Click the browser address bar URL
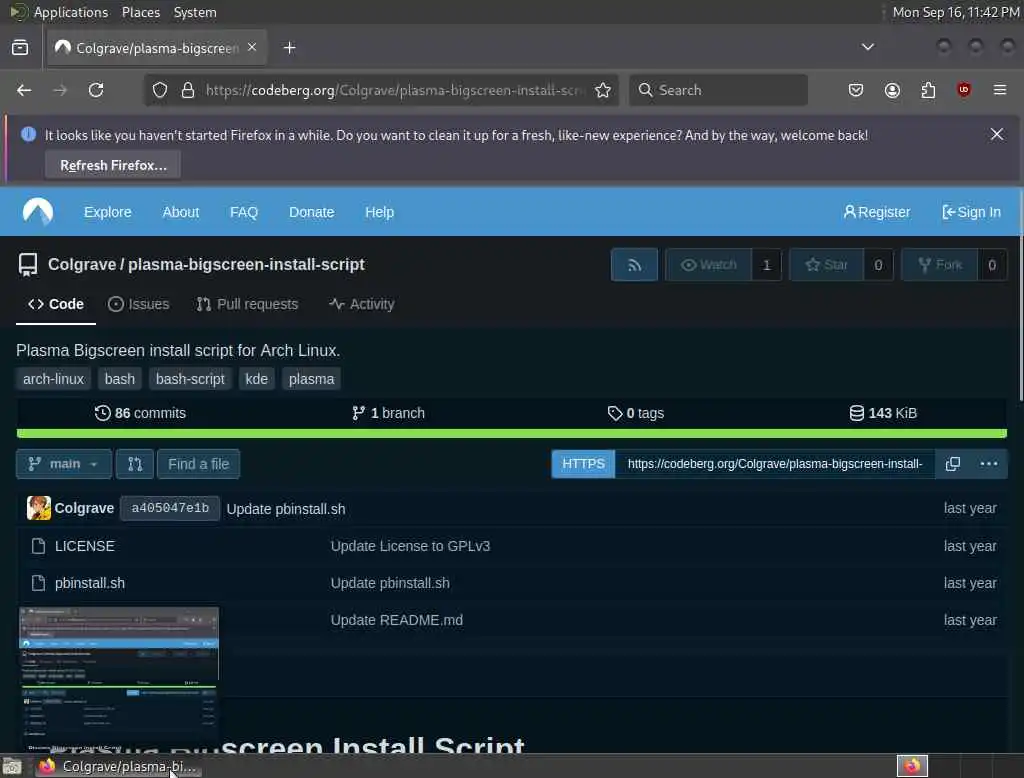Viewport: 1024px width, 778px height. (394, 90)
